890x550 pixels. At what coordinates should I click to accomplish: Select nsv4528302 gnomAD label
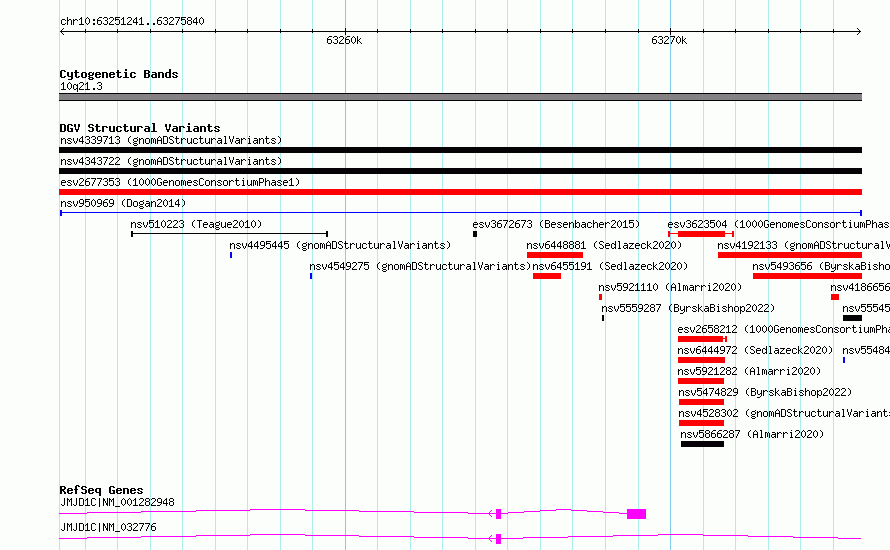pyautogui.click(x=784, y=413)
